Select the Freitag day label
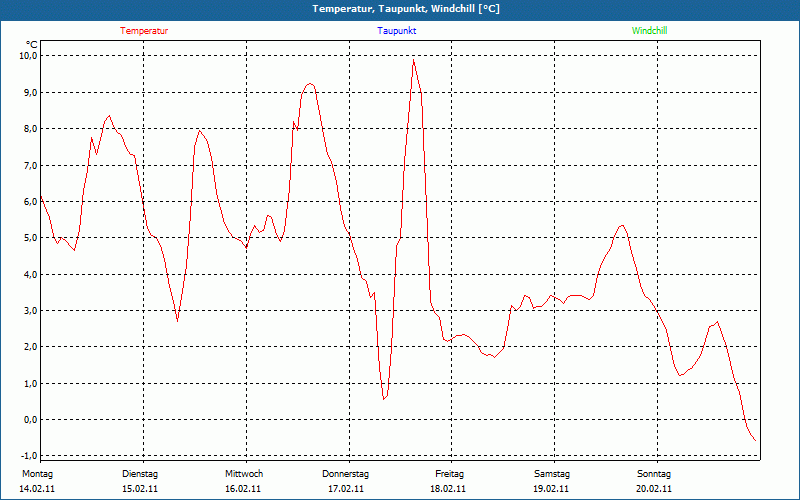 tap(450, 474)
